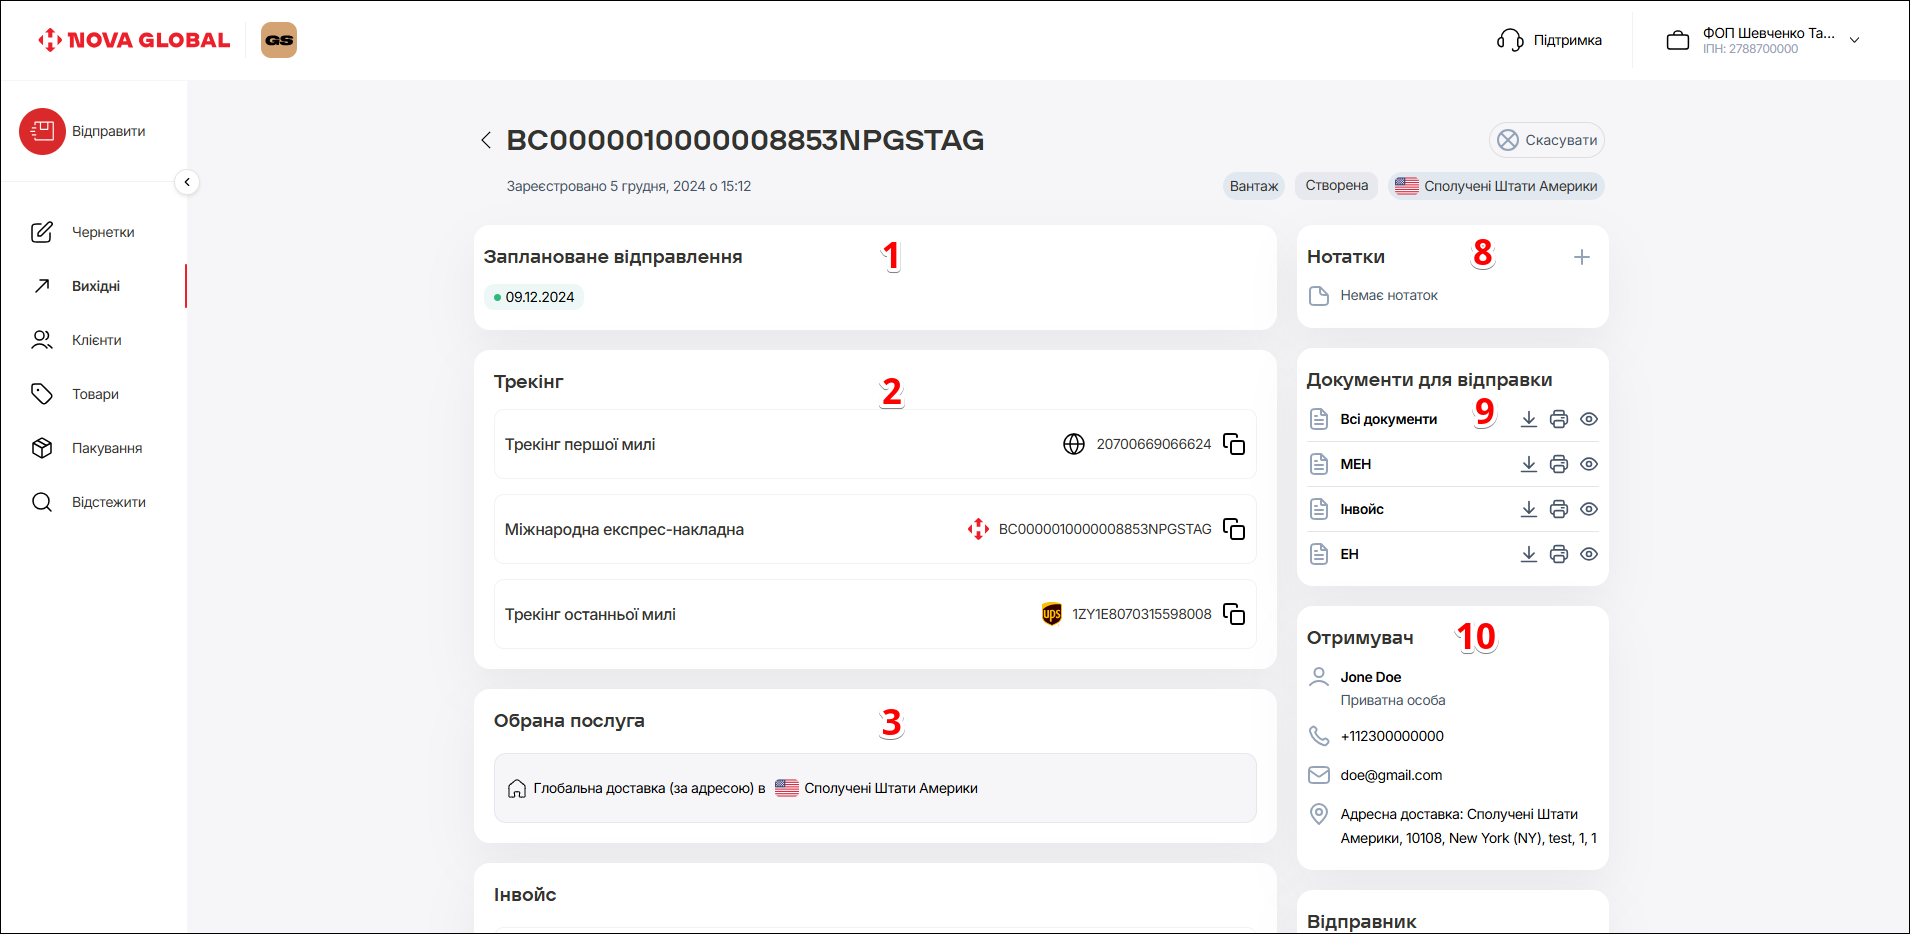Image resolution: width=1910 pixels, height=934 pixels.
Task: Copy the international express waybill number
Action: coord(1234,529)
